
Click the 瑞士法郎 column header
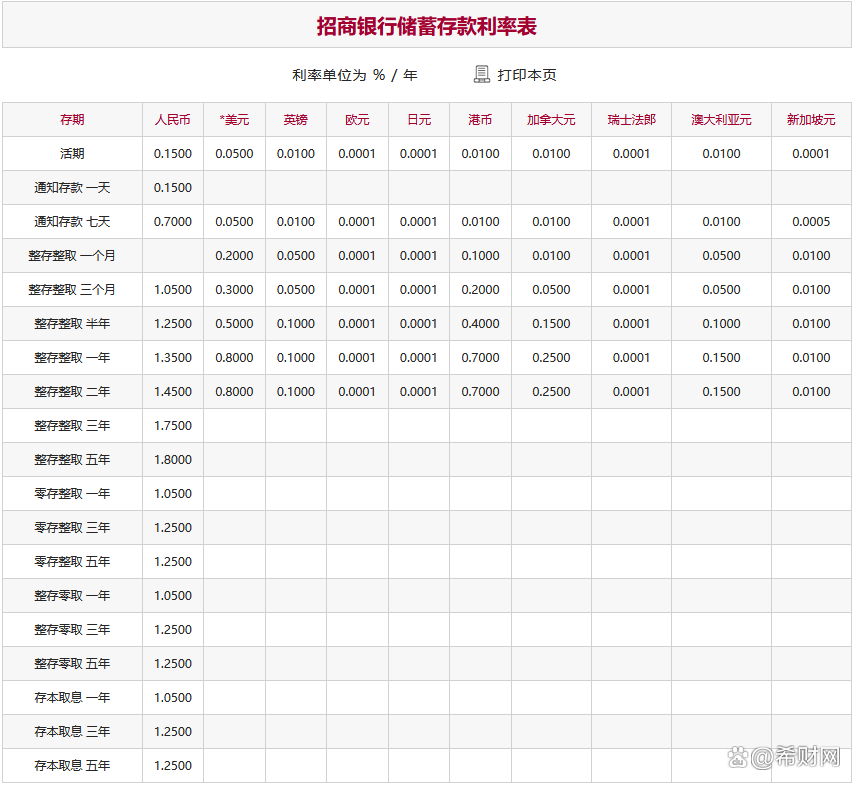[632, 120]
